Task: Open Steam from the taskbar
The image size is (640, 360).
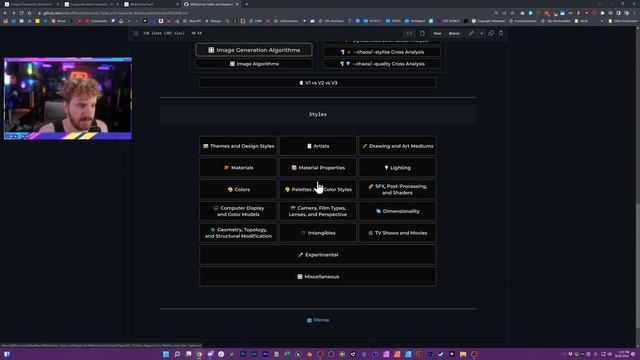Action: 441,354
